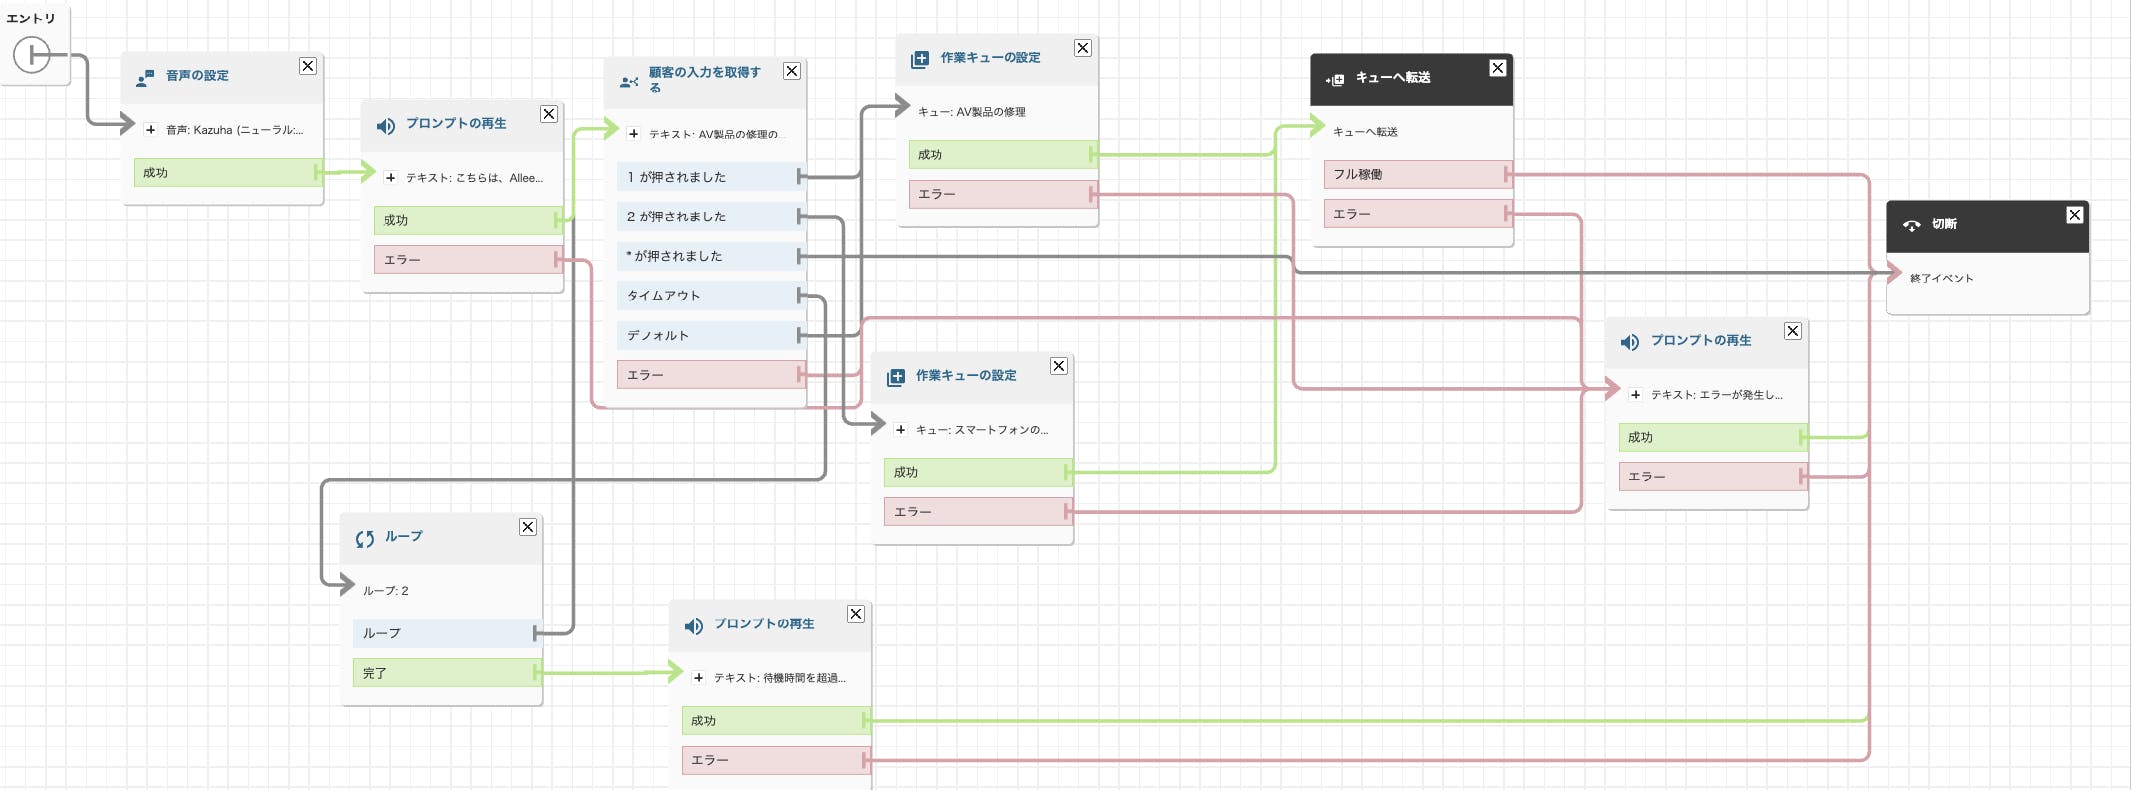2131x790 pixels.
Task: Click speaker icon of prompt block with 待機時間を超過 text
Action: pyautogui.click(x=693, y=626)
